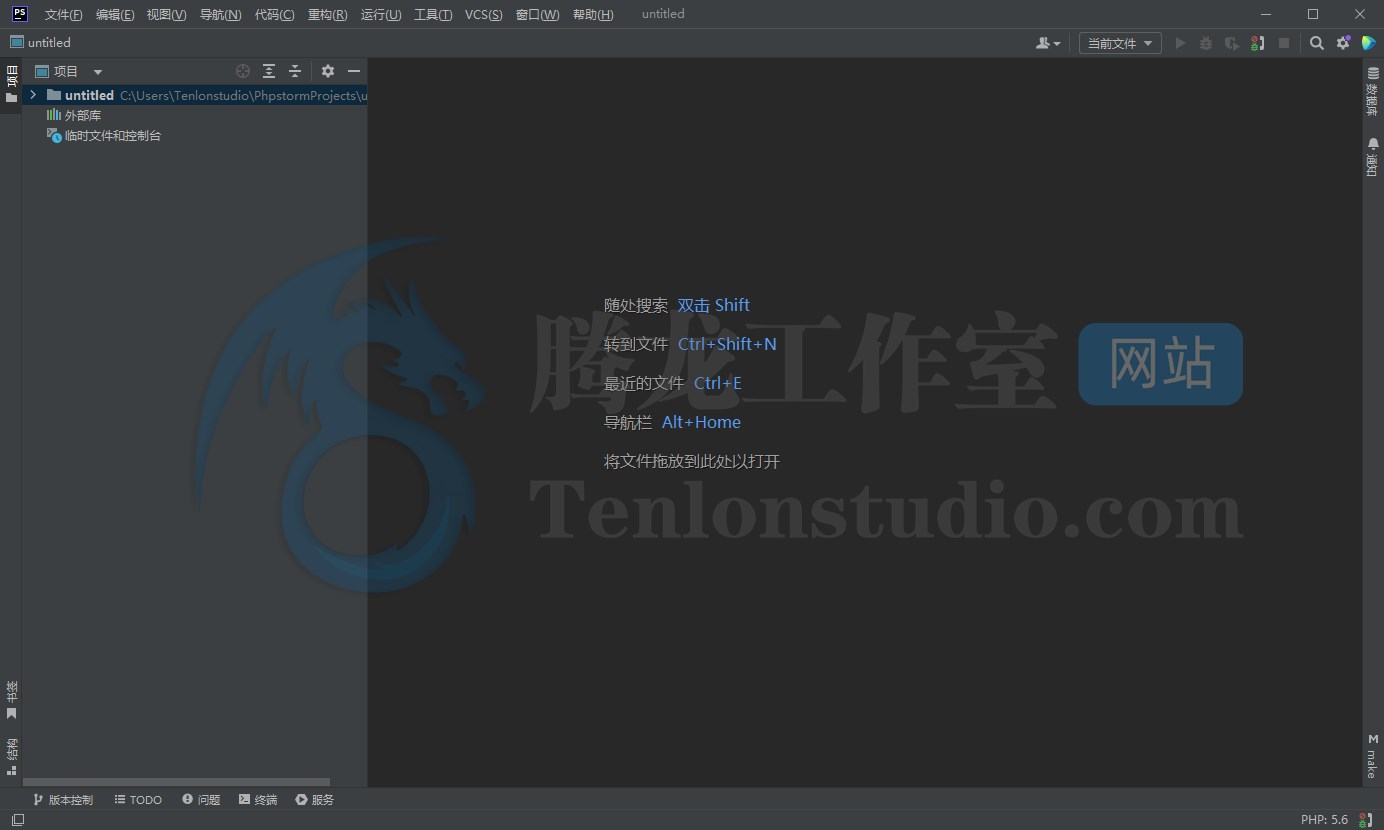Click the Ctrl+Shift+N shortcut hint
Viewport: 1384px width, 830px height.
point(727,344)
